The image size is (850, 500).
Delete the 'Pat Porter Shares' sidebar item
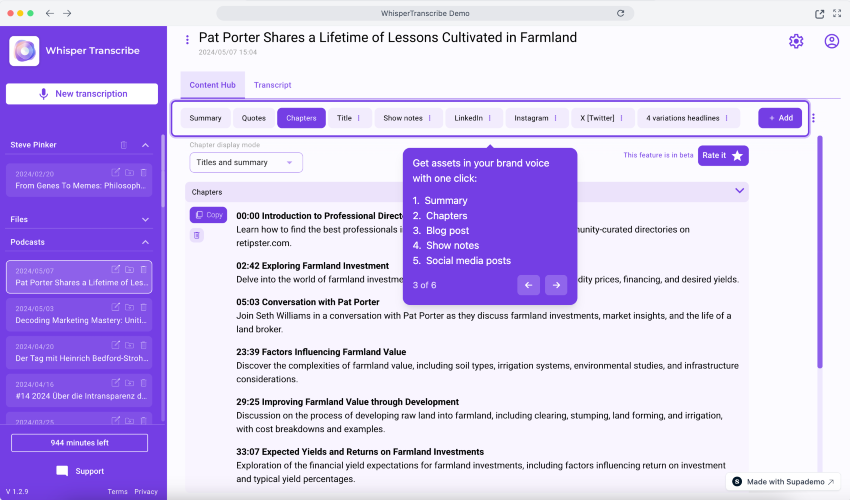pos(144,269)
